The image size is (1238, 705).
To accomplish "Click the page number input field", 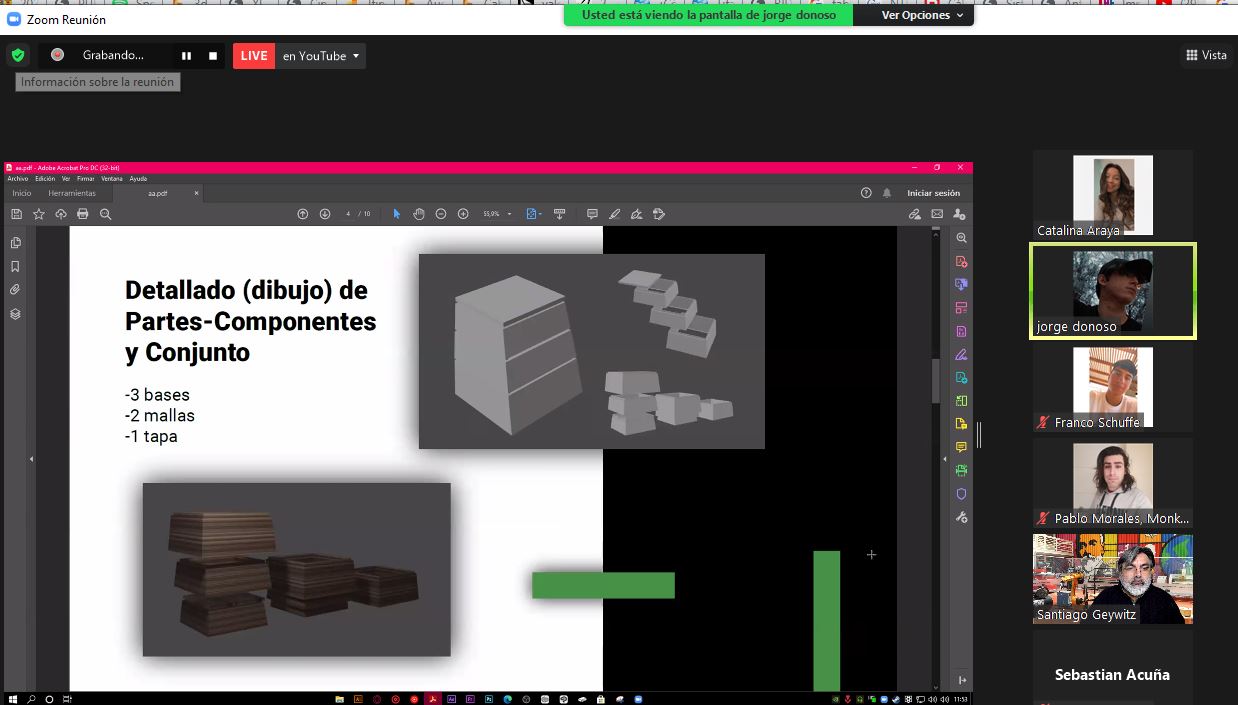I will 348,214.
